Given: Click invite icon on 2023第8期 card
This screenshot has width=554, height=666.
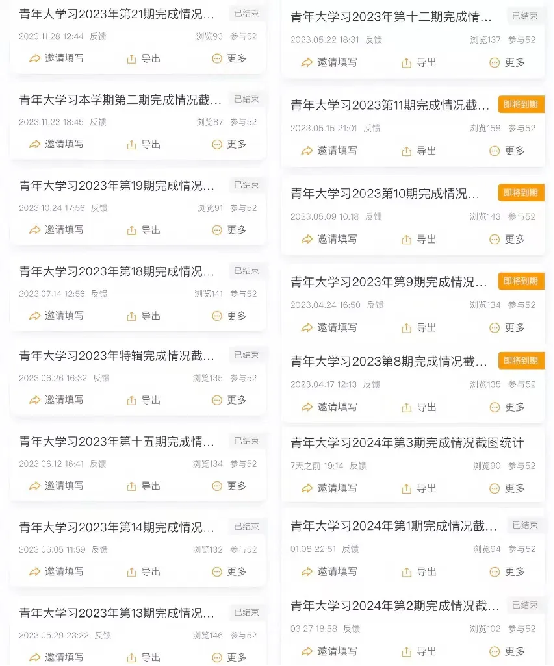Looking at the screenshot, I should click(x=307, y=407).
